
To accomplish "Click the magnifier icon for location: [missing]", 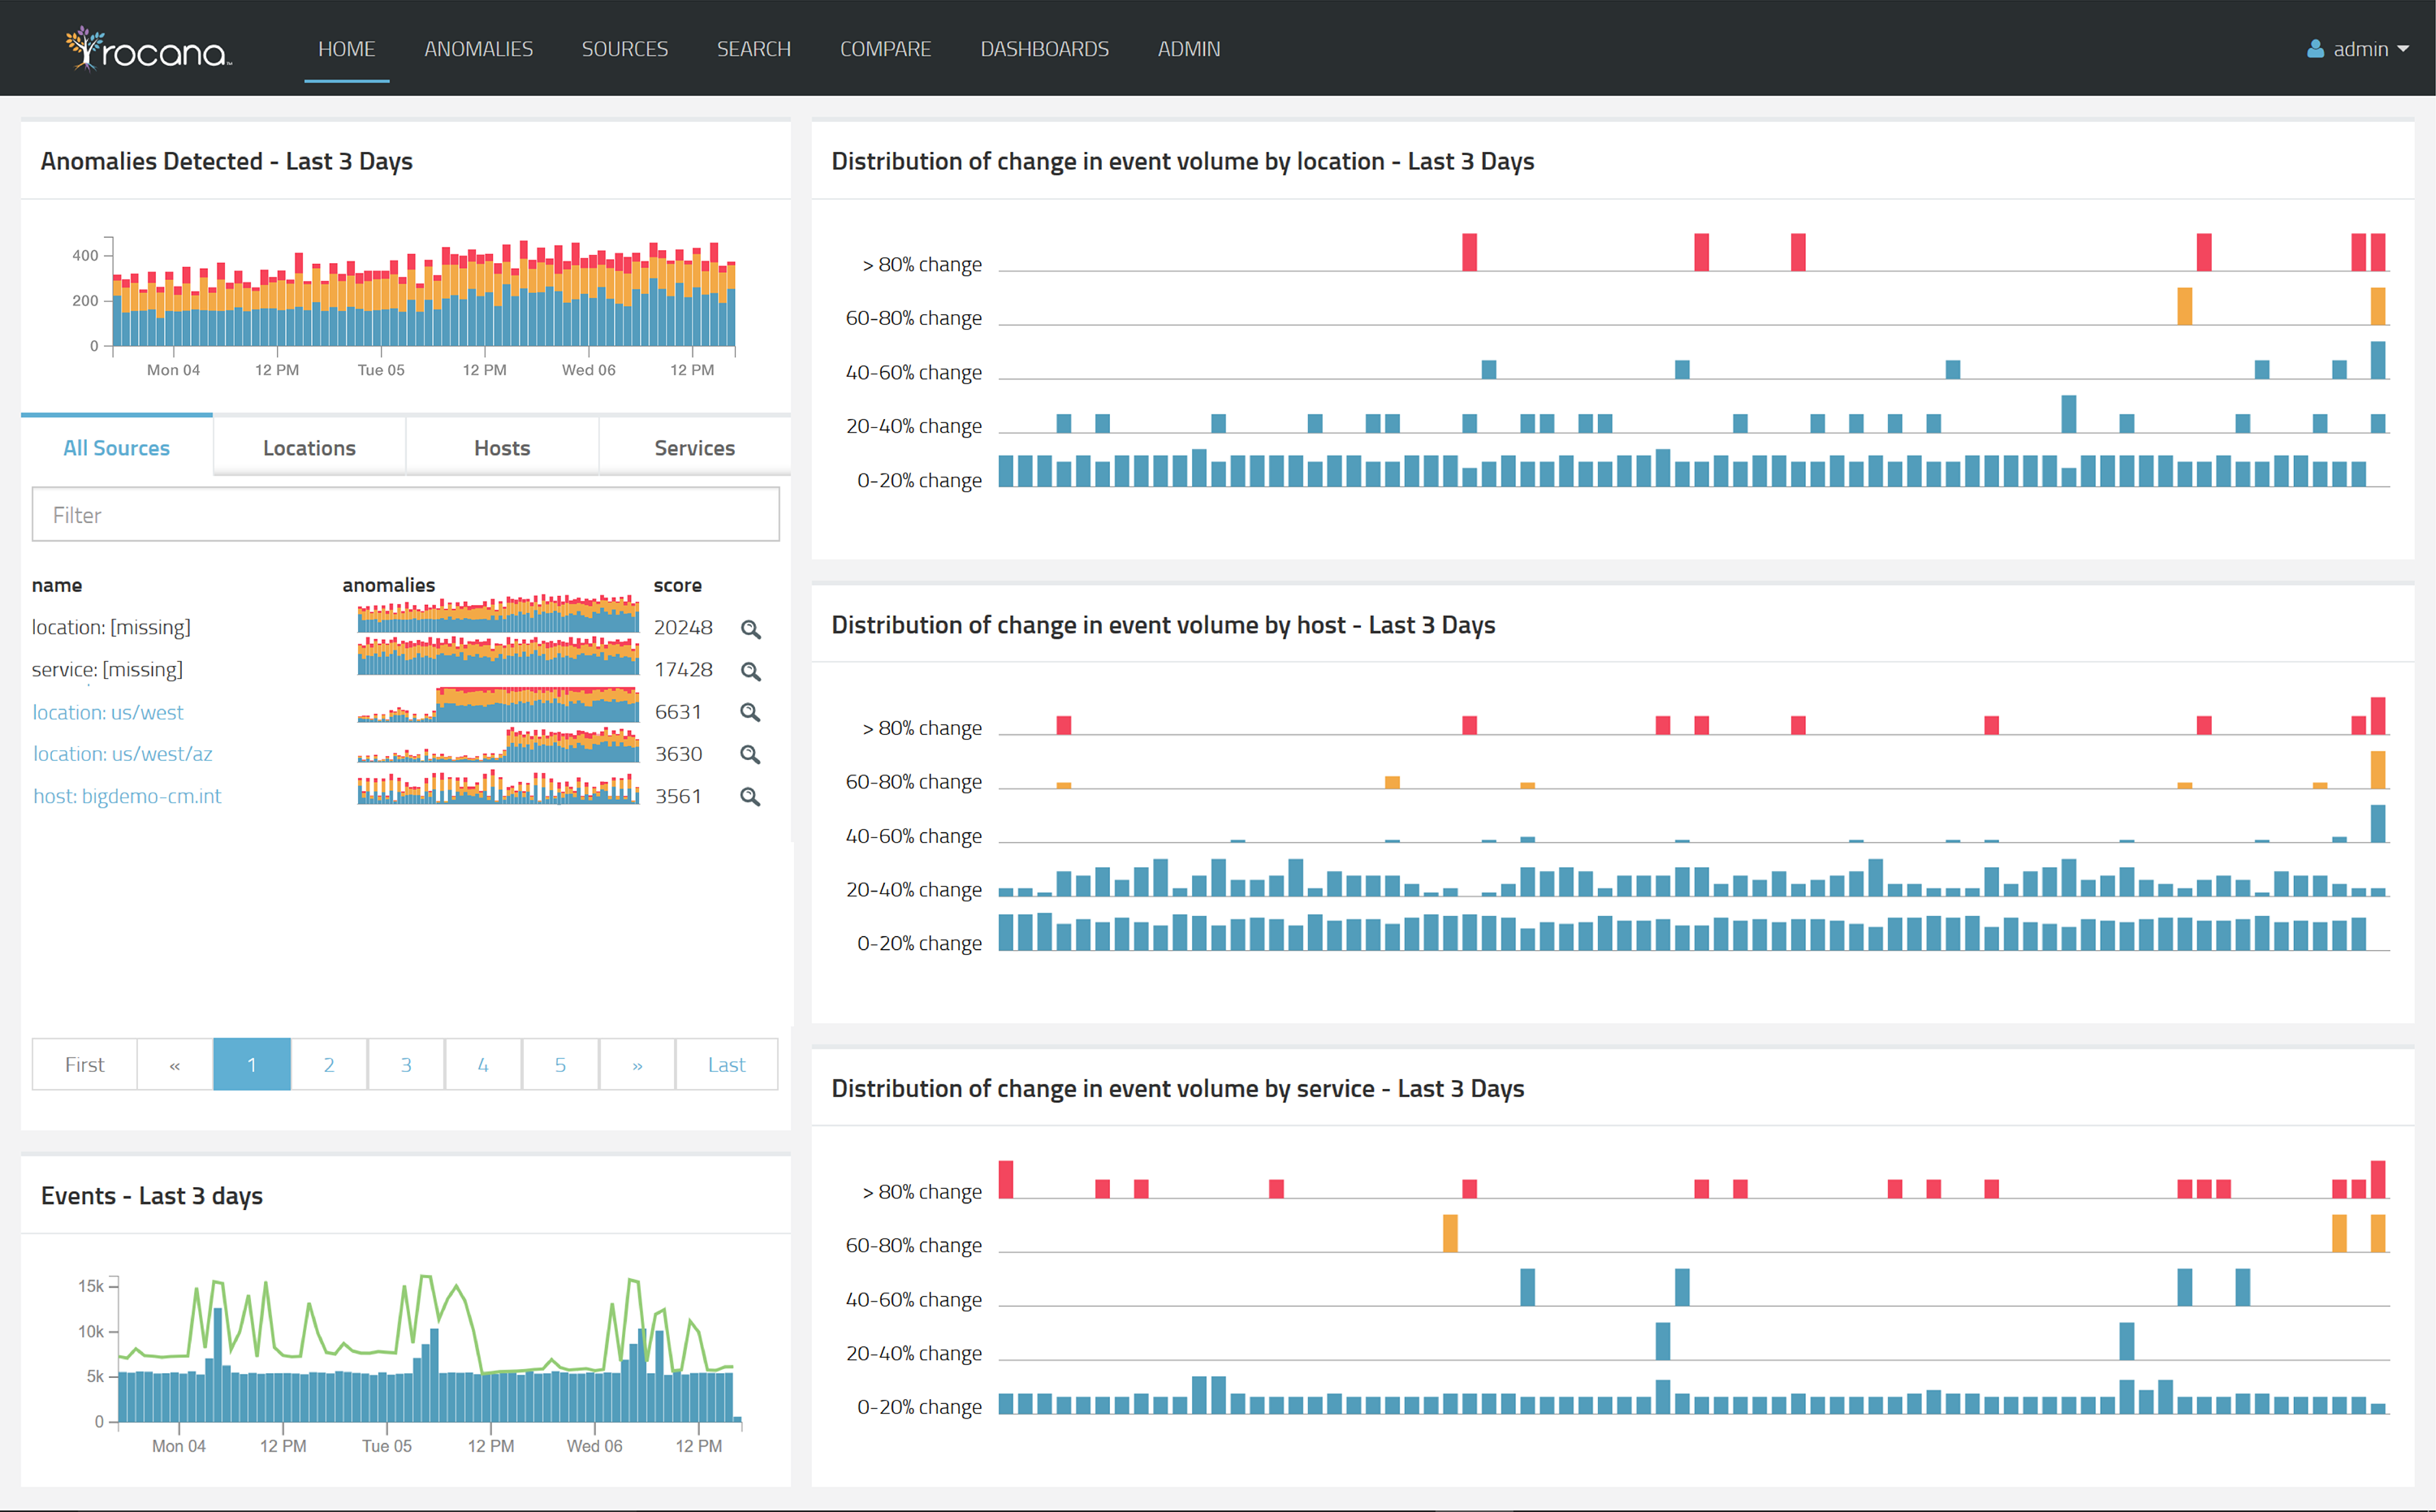I will pyautogui.click(x=750, y=629).
